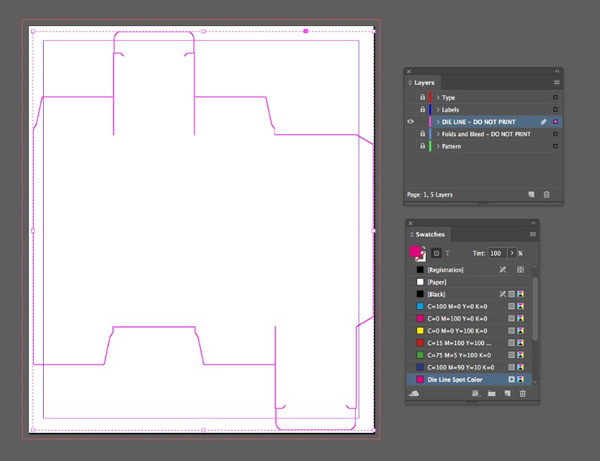Hide the DIE LINE layer visibility
Viewport: 600px width, 461px height.
411,122
